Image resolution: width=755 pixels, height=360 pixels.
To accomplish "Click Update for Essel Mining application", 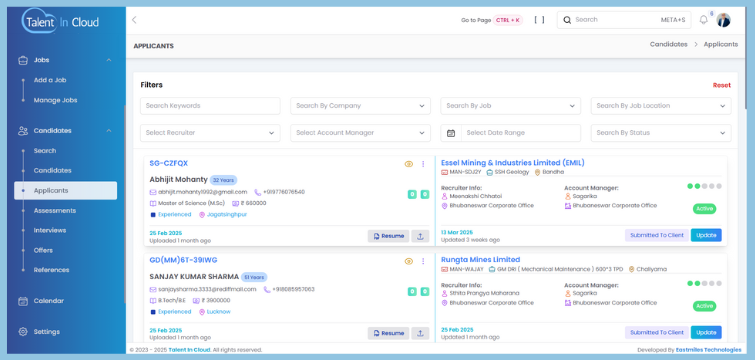I will coord(706,235).
